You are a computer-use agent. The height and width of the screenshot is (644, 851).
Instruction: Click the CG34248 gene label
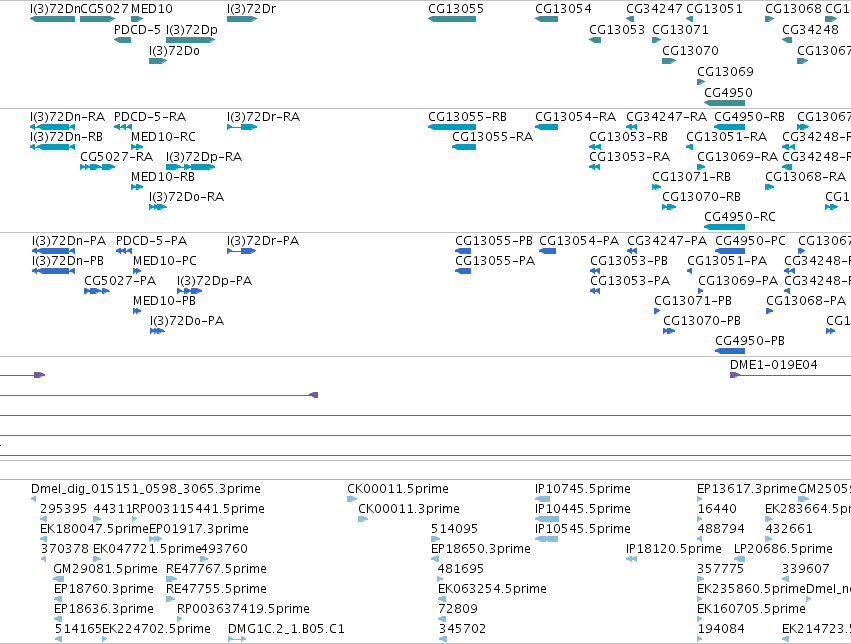810,30
